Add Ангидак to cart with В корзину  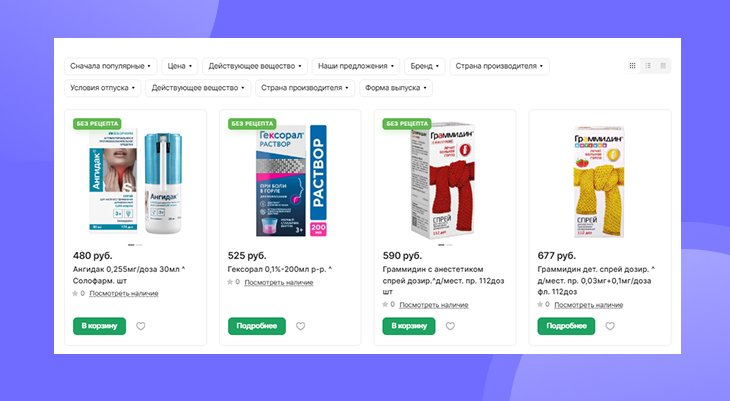click(99, 326)
